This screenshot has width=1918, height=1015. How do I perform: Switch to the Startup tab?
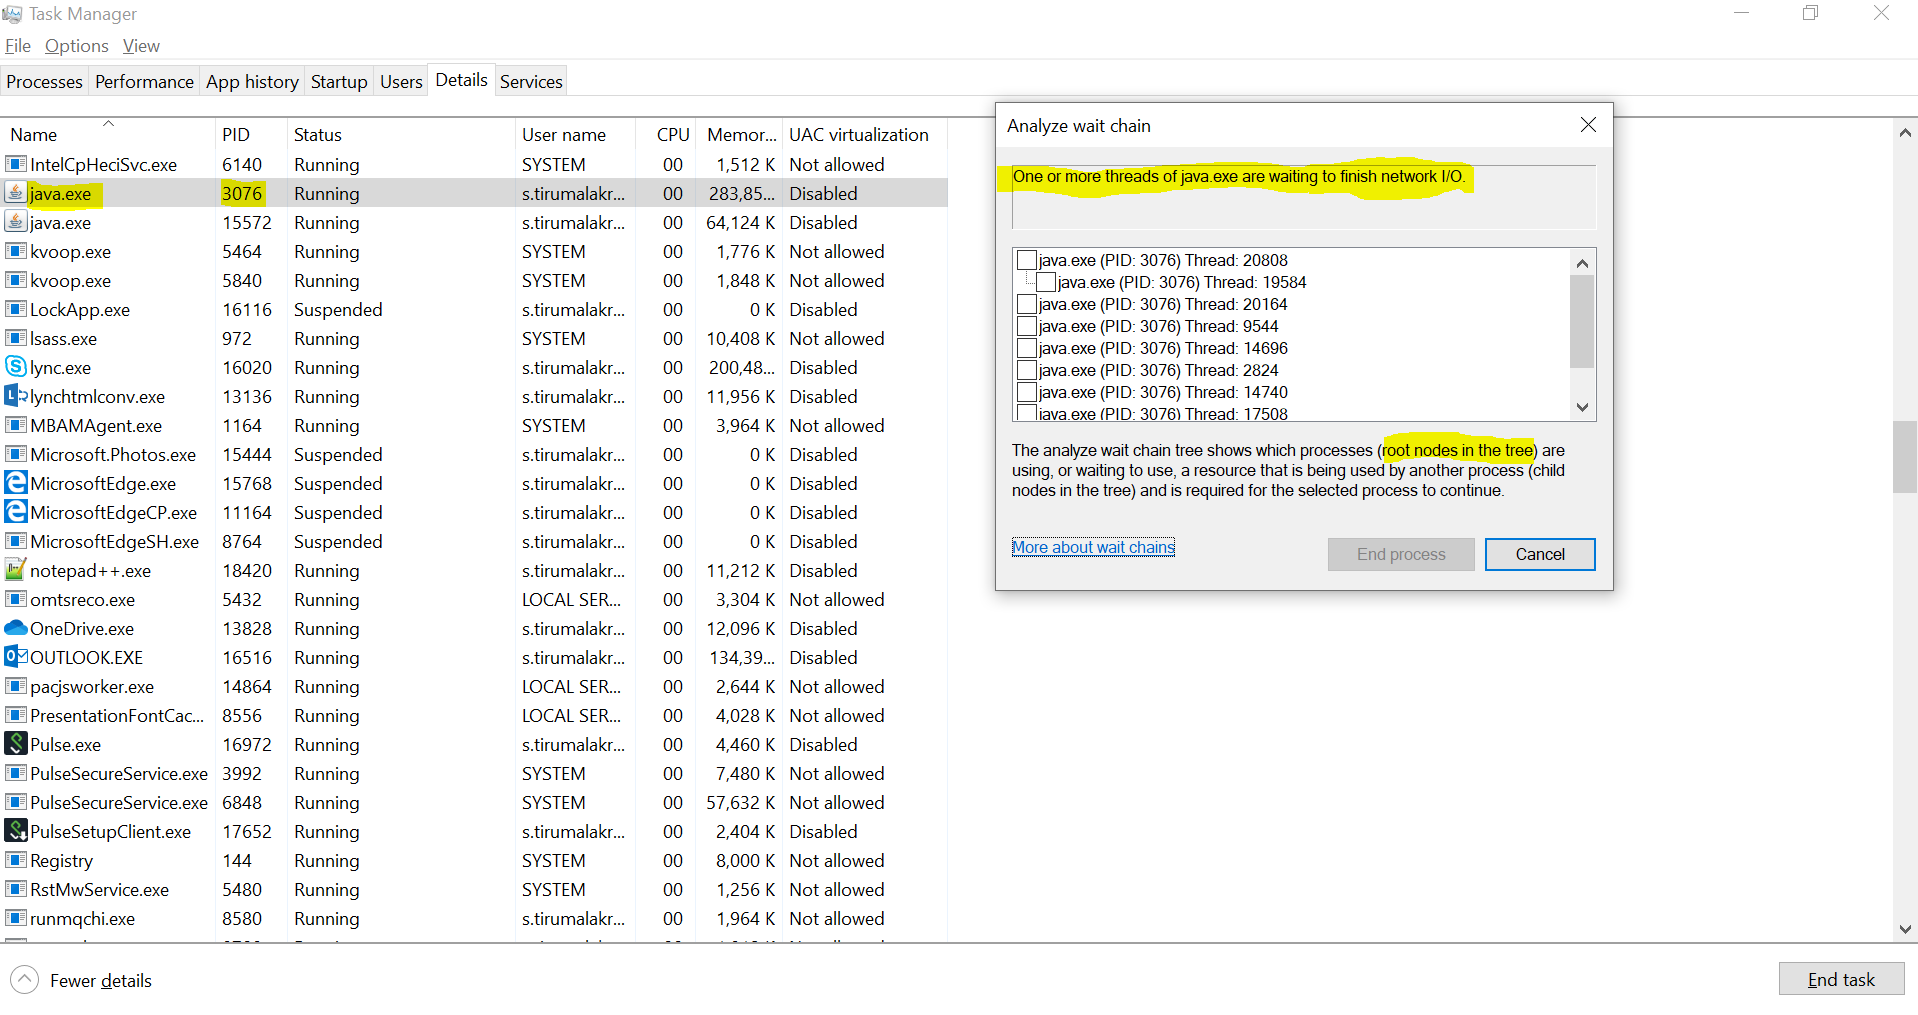pos(339,81)
